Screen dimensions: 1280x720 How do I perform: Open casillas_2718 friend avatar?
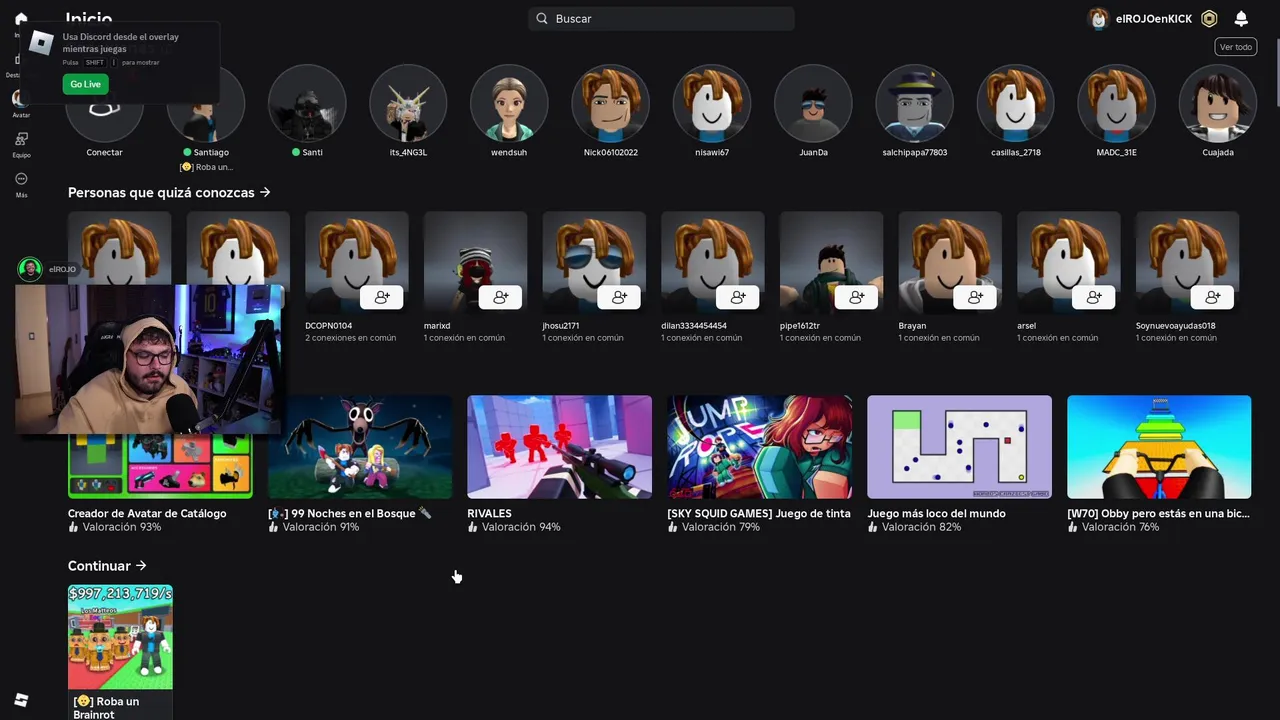(x=1015, y=103)
